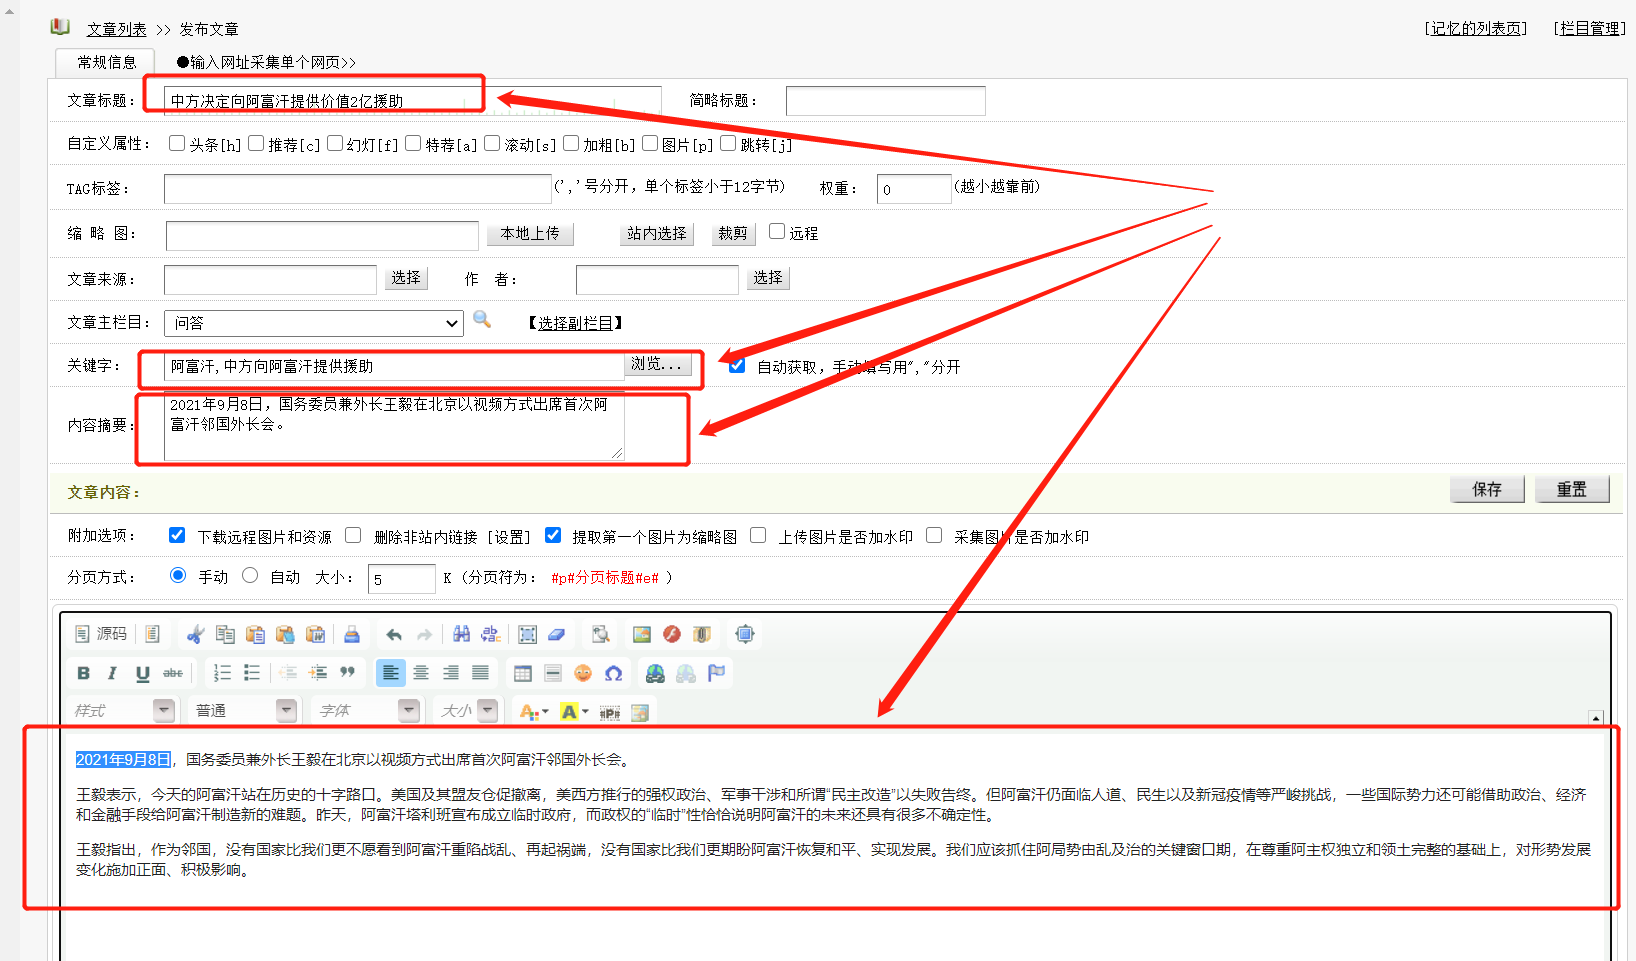Apply blockquote formatting

click(348, 673)
